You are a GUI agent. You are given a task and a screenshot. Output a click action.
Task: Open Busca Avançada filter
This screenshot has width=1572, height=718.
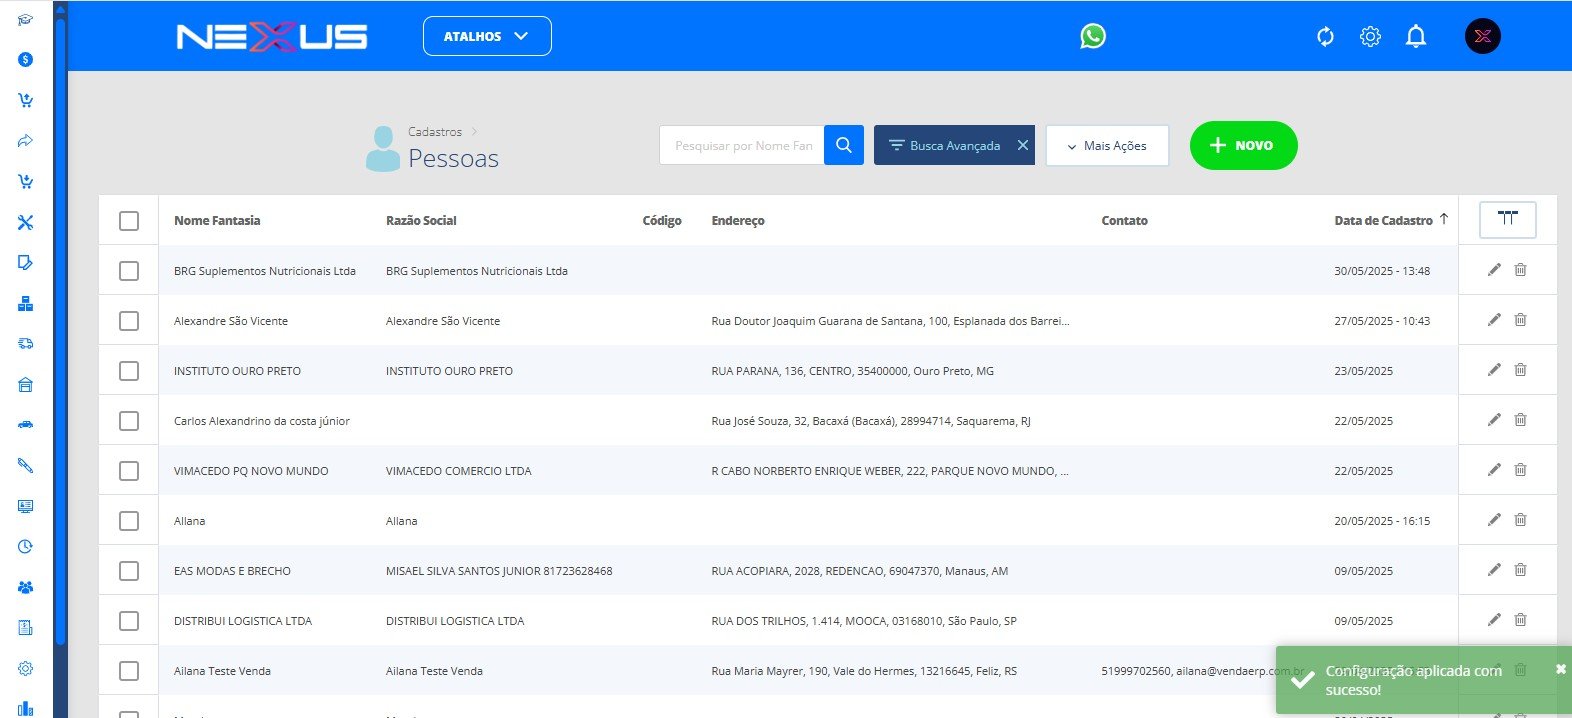point(944,146)
